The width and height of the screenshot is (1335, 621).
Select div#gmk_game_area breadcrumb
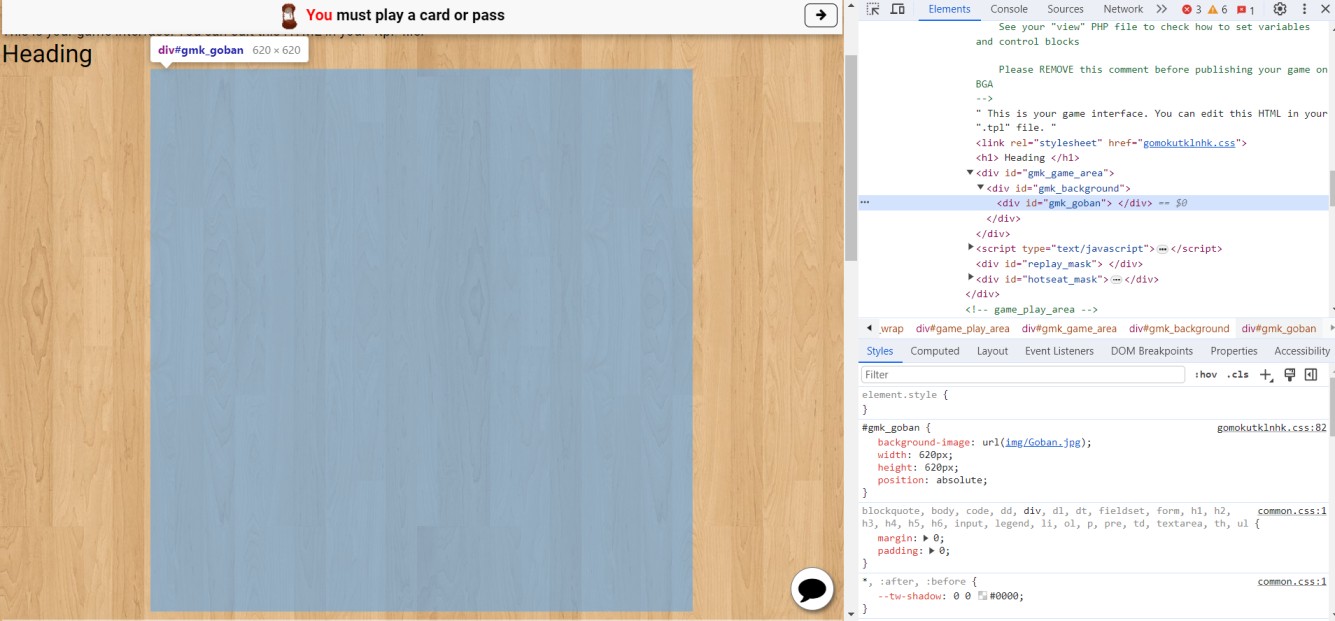tap(1069, 328)
